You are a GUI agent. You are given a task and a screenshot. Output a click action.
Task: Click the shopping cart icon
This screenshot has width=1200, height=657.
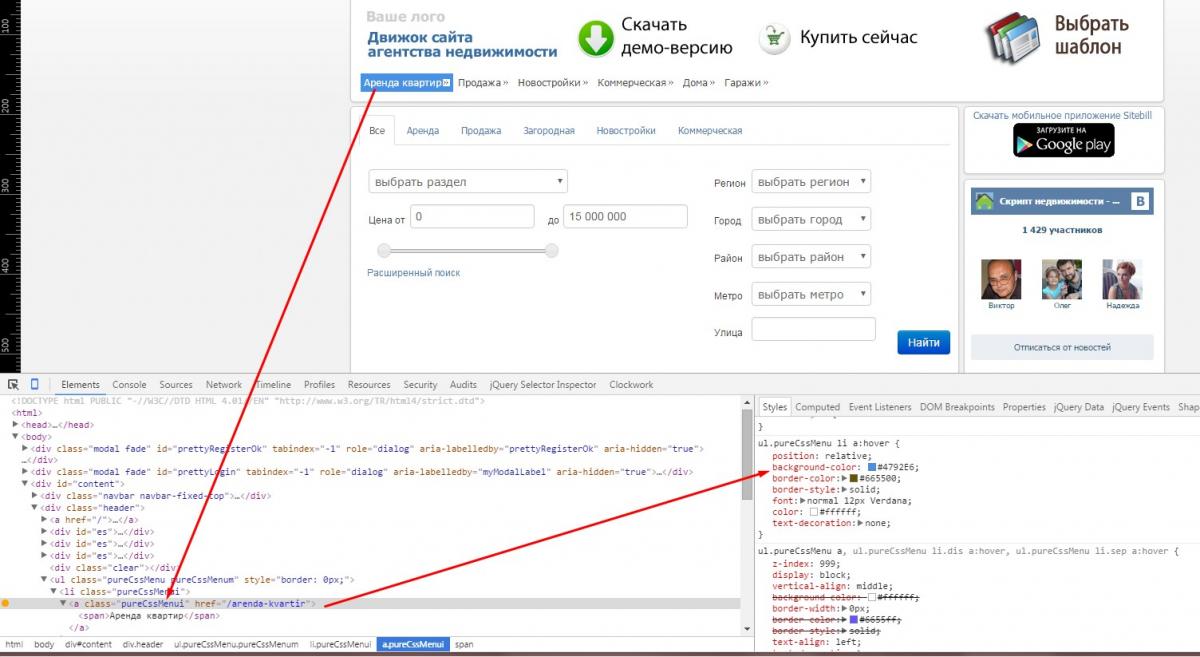[x=773, y=38]
